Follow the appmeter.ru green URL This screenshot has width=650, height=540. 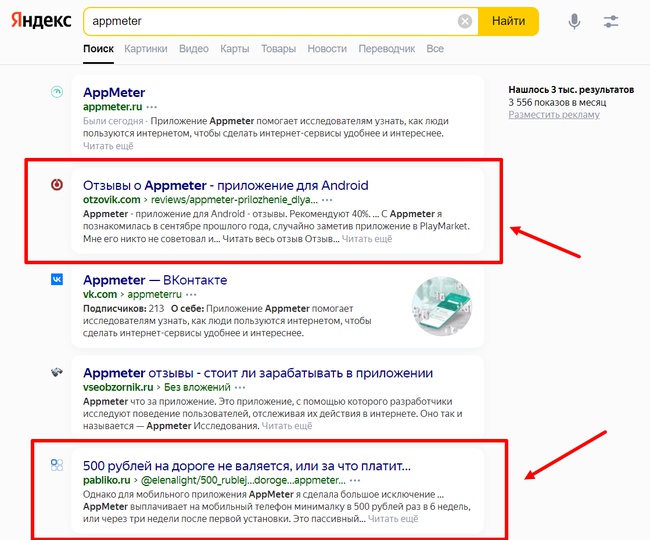click(x=112, y=107)
